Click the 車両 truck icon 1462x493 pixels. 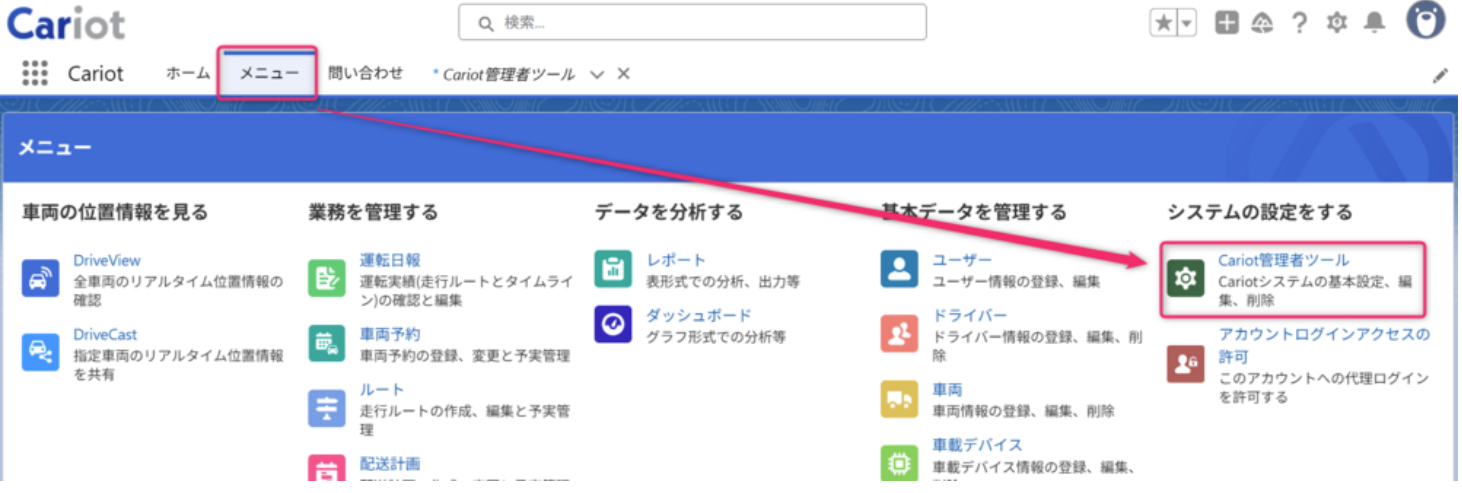pos(899,399)
